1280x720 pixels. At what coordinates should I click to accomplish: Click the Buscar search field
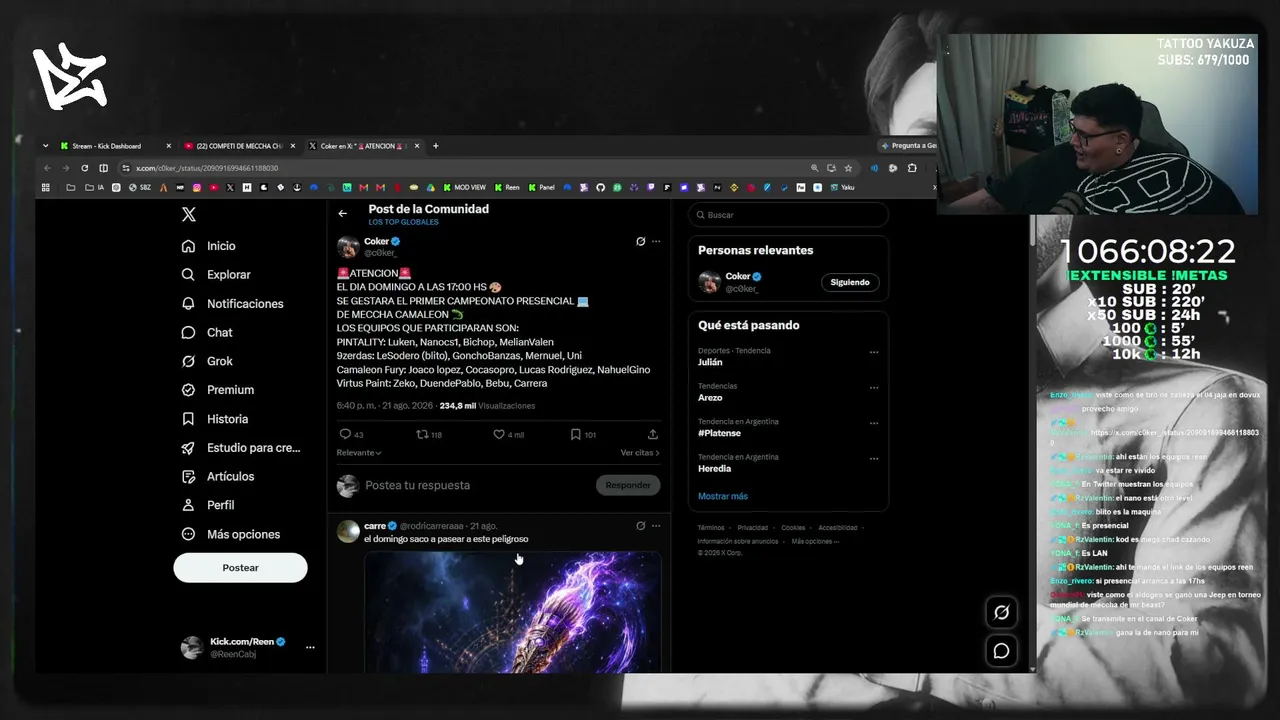tap(788, 215)
